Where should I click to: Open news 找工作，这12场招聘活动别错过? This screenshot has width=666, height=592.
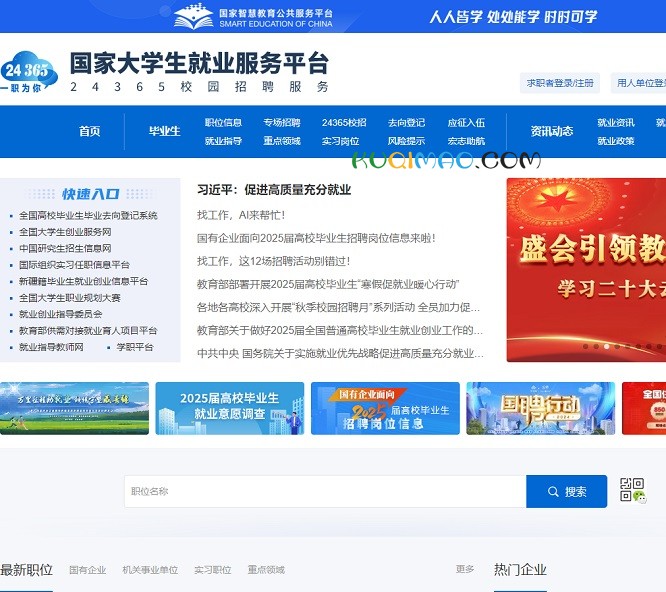point(274,261)
